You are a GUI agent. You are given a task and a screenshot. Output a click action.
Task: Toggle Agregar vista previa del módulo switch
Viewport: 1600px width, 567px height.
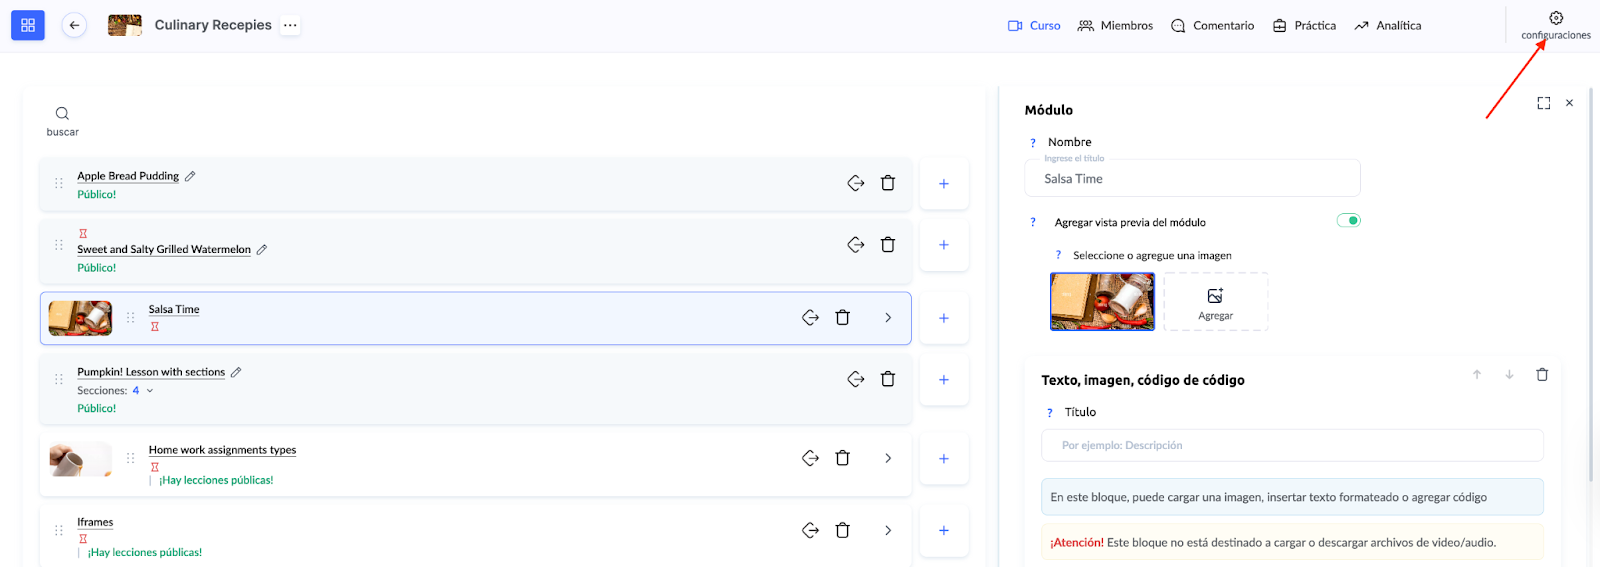[1348, 221]
